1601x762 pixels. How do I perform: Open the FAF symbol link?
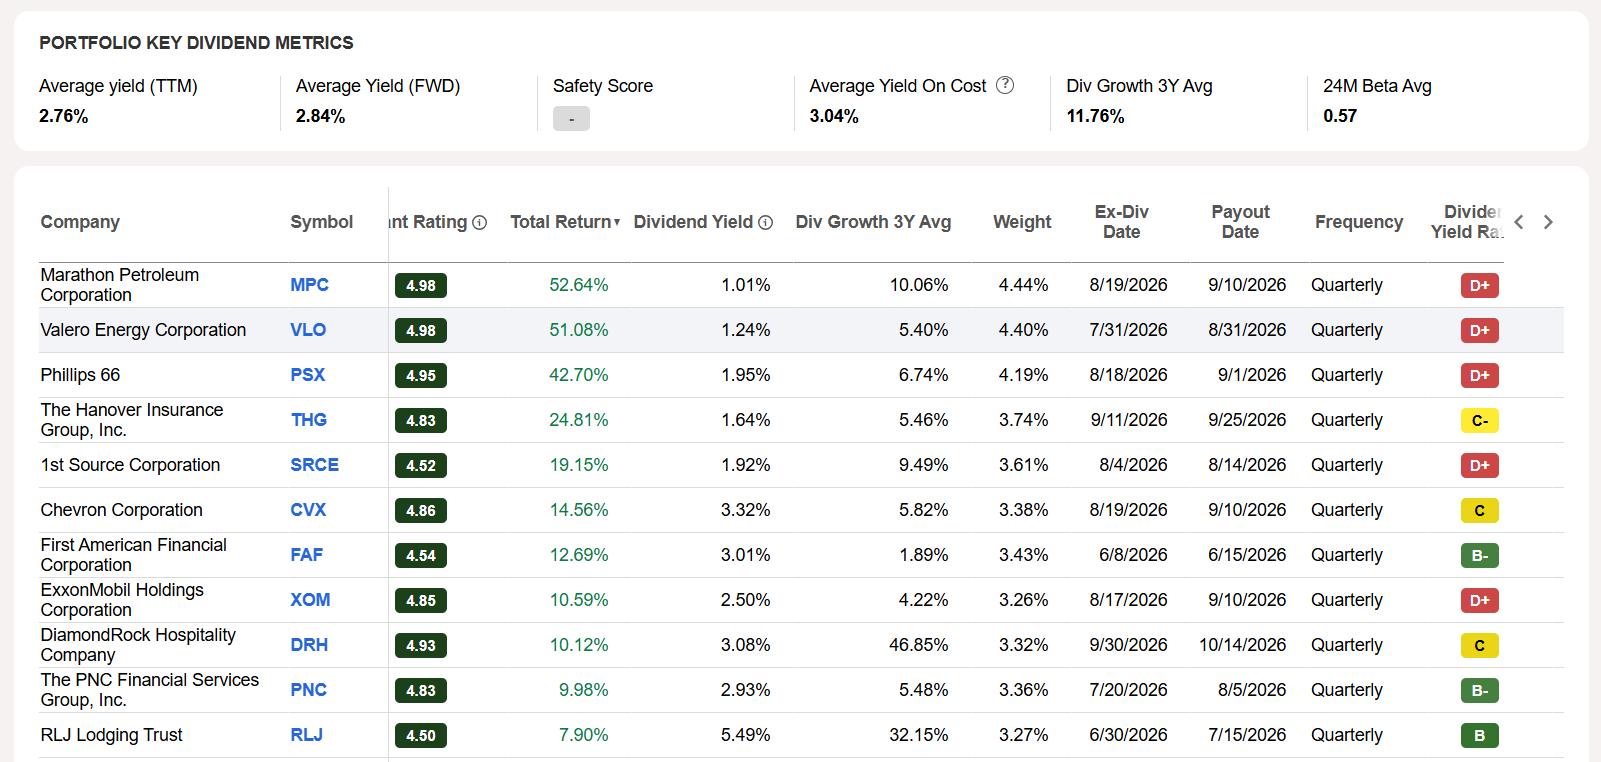coord(307,555)
